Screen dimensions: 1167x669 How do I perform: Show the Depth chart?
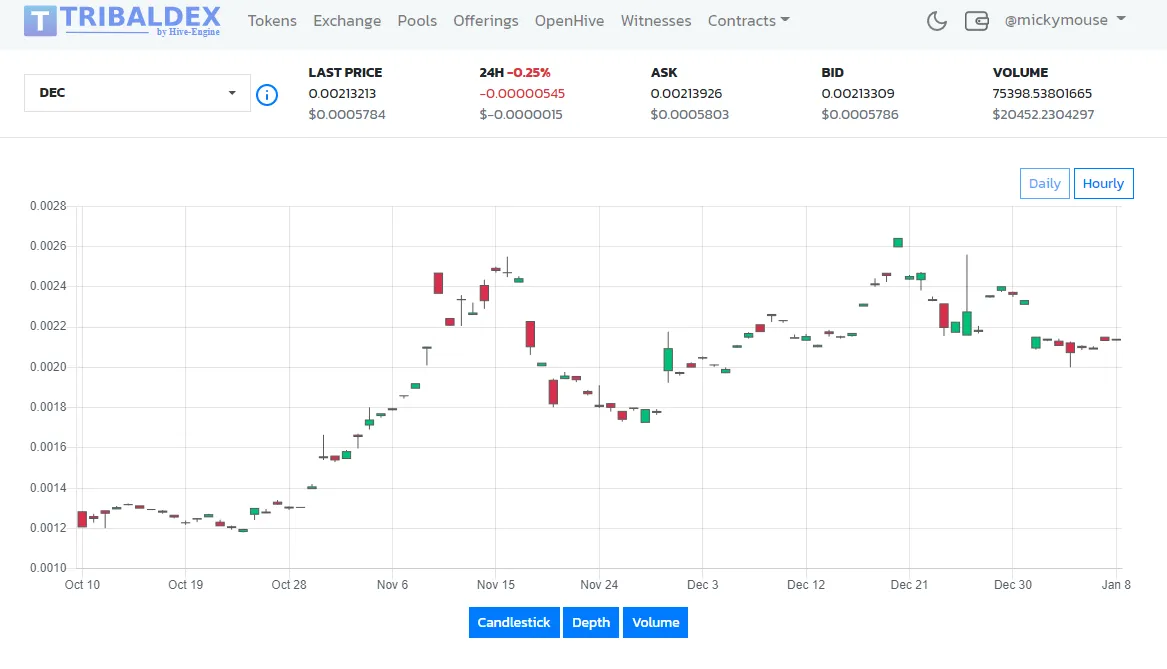(591, 622)
